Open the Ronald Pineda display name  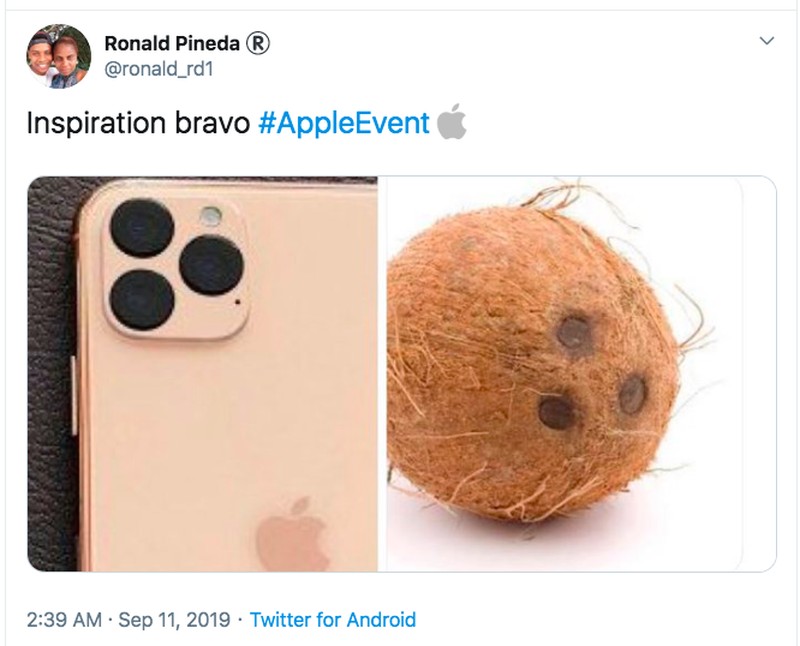coord(173,43)
